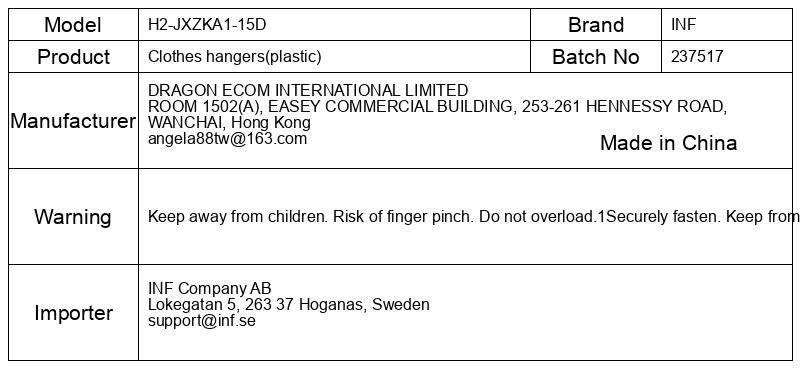This screenshot has width=800, height=380.
Task: Click the Lokegatan 5 Hoganas address
Action: 289,305
